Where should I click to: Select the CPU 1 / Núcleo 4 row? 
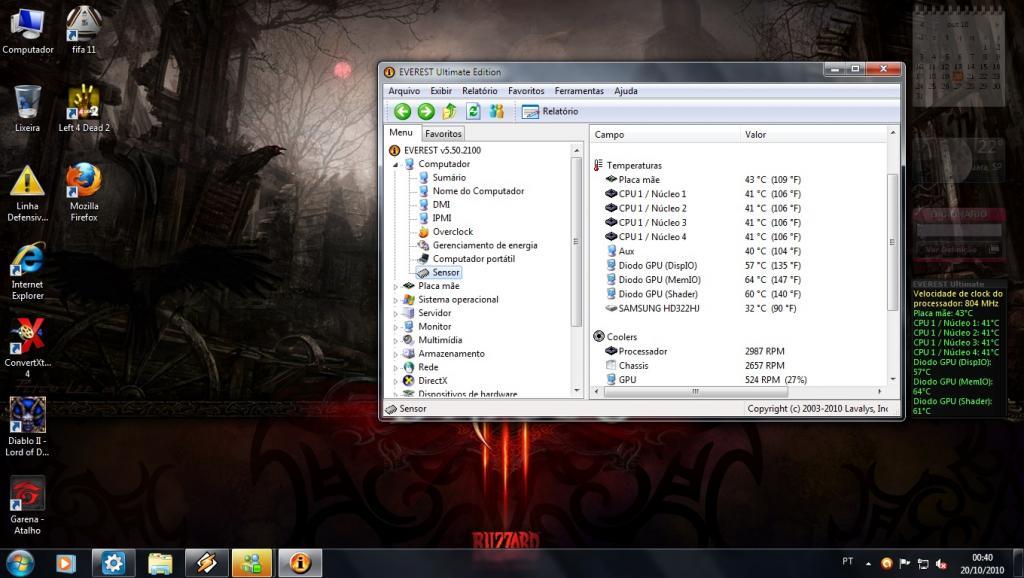pos(703,237)
